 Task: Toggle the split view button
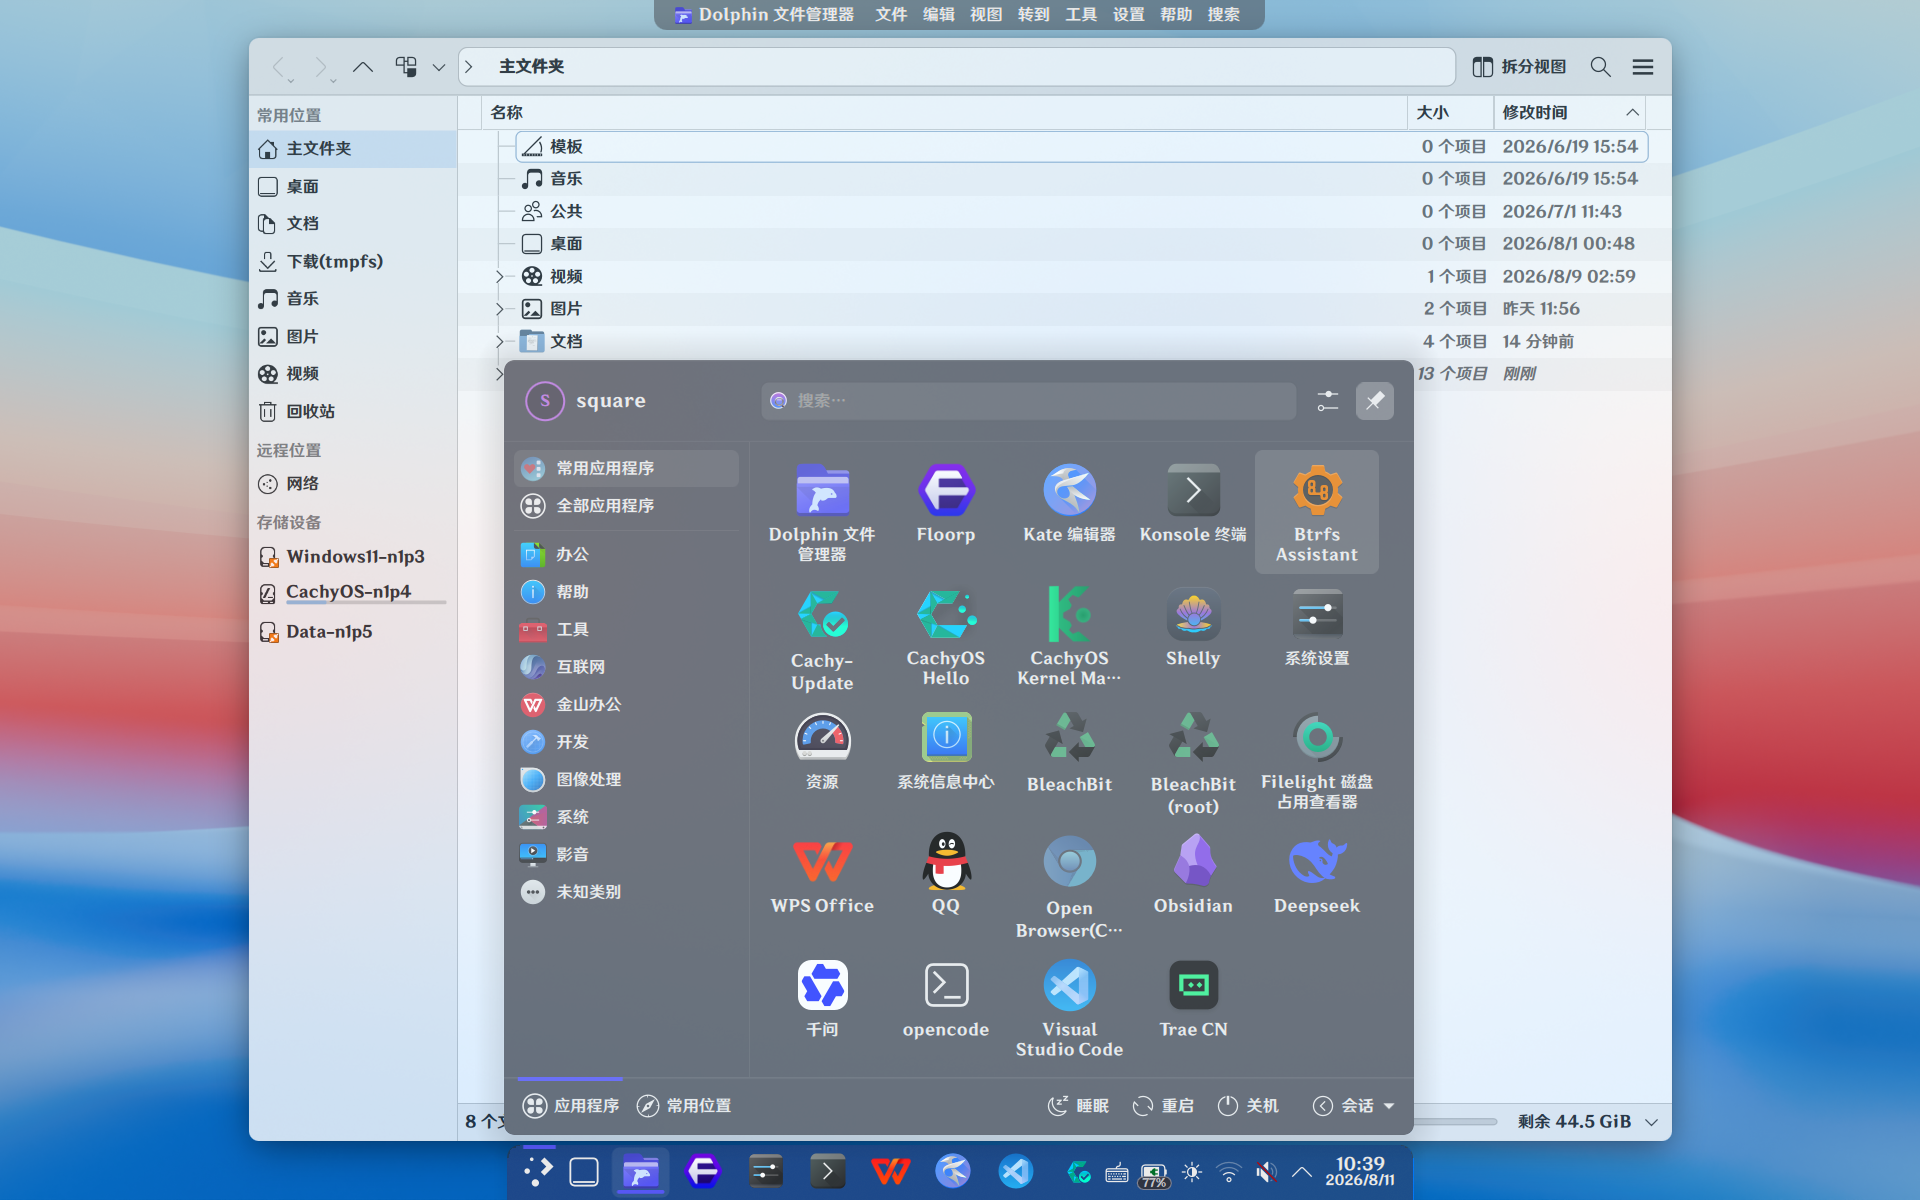[1519, 67]
